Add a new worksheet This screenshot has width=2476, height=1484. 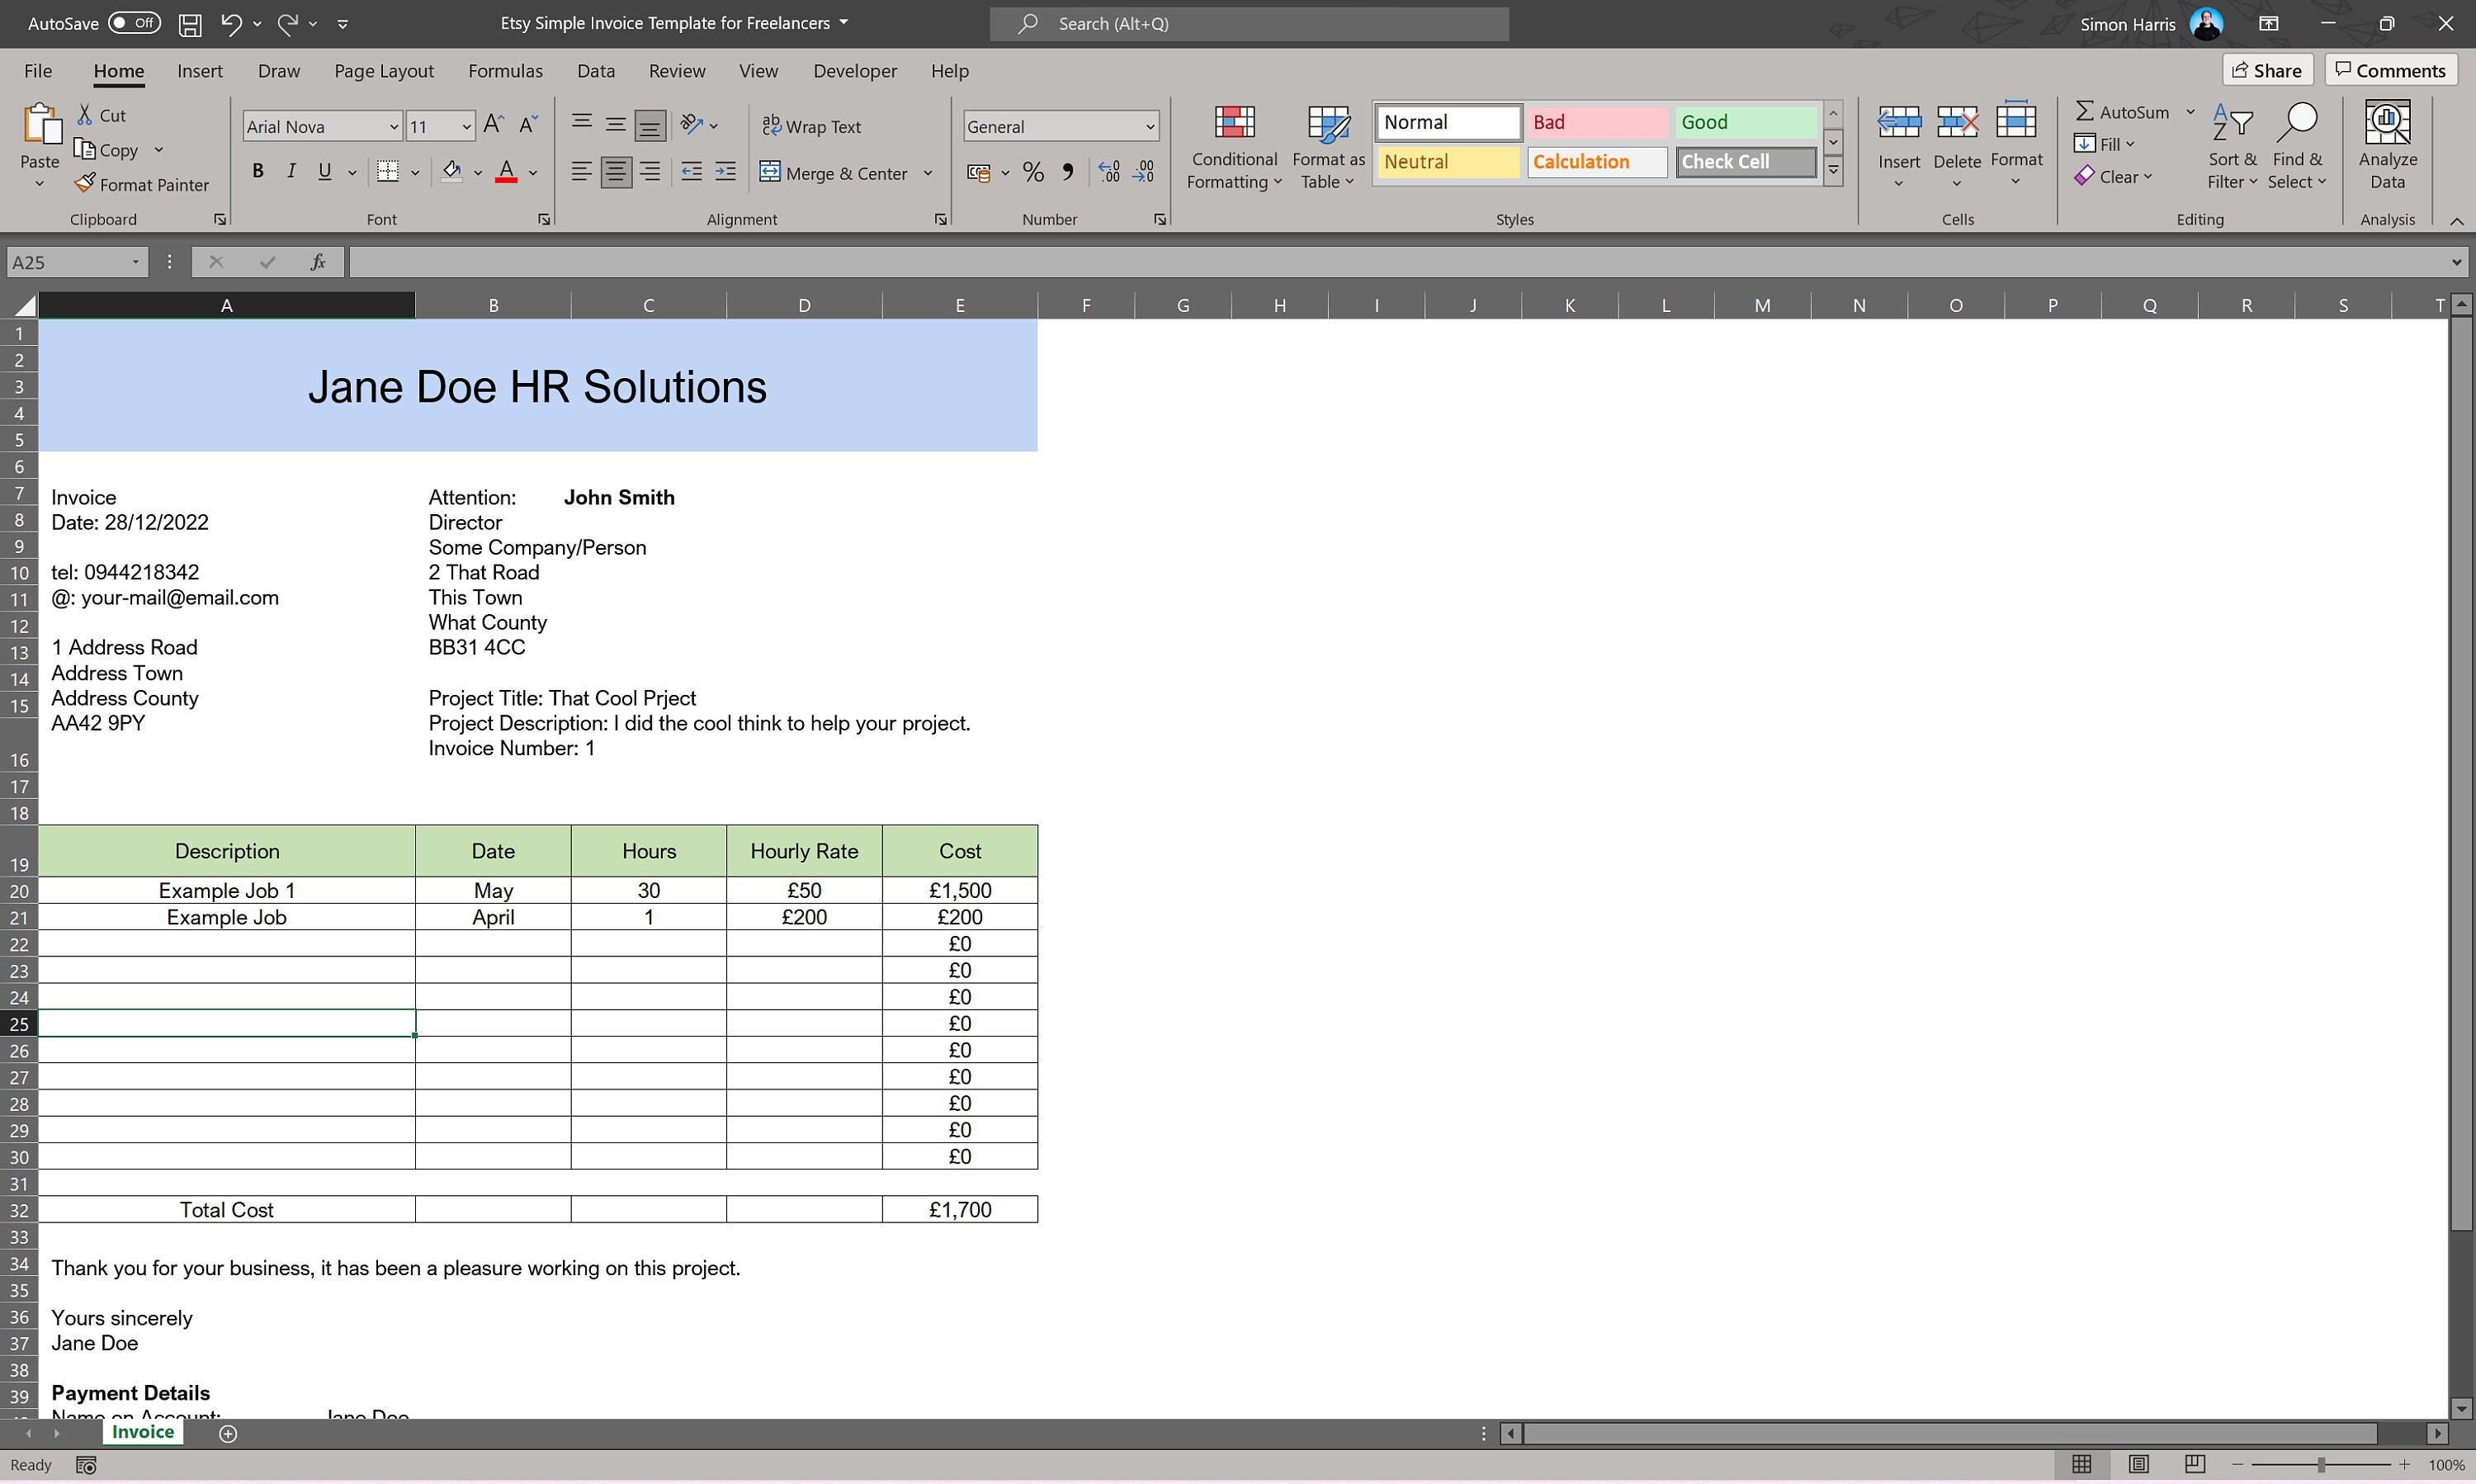click(227, 1432)
